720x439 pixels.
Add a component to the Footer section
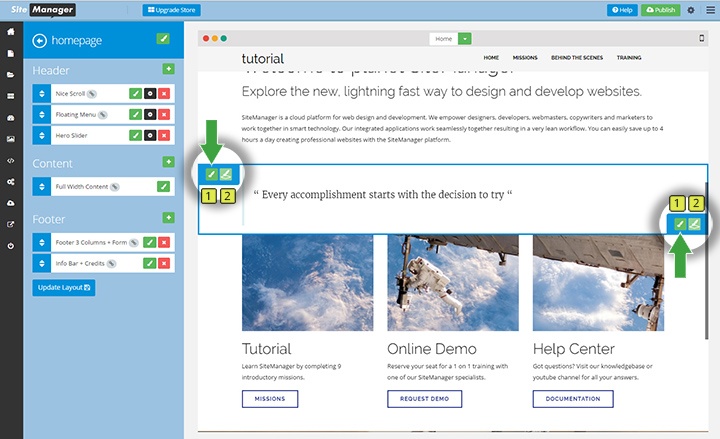click(169, 217)
